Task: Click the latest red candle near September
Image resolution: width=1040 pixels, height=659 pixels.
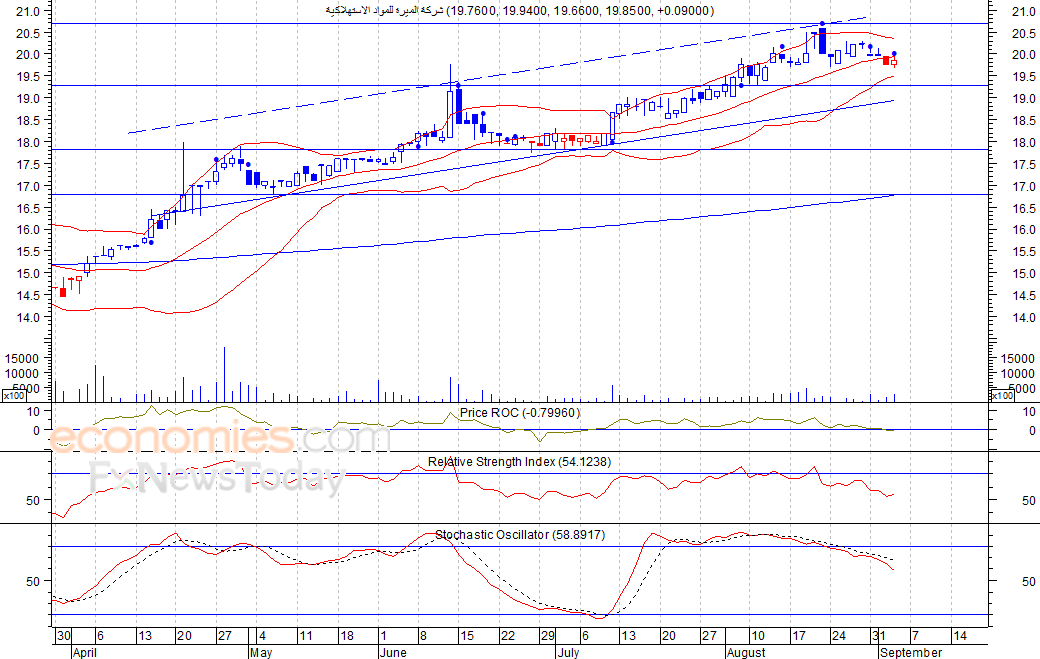Action: 886,60
